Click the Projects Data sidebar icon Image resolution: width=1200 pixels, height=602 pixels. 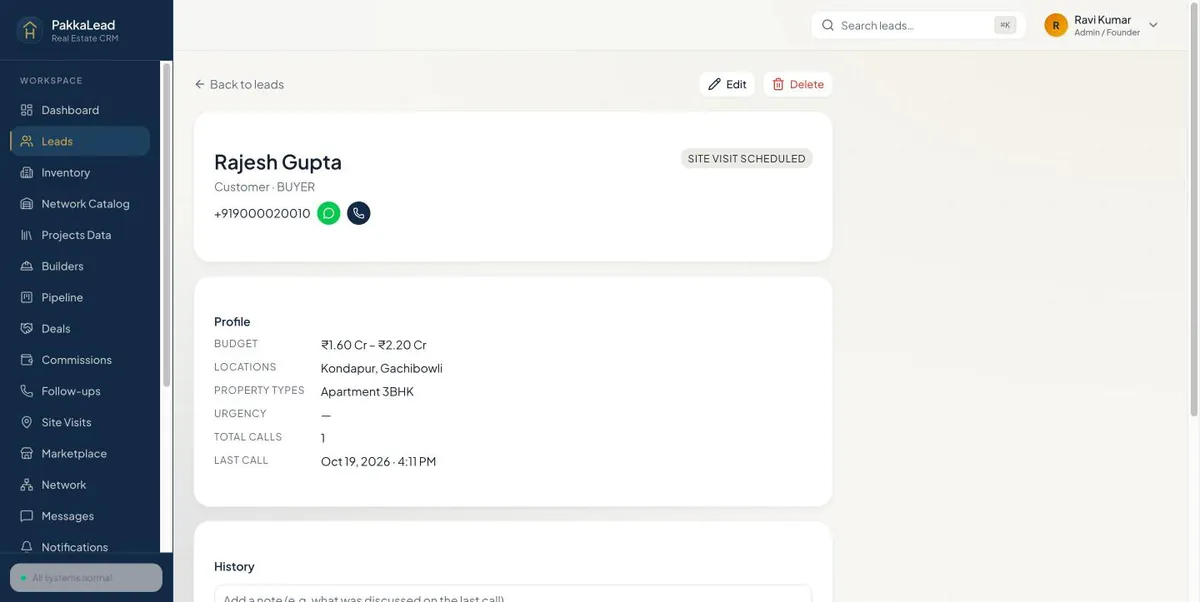point(27,235)
